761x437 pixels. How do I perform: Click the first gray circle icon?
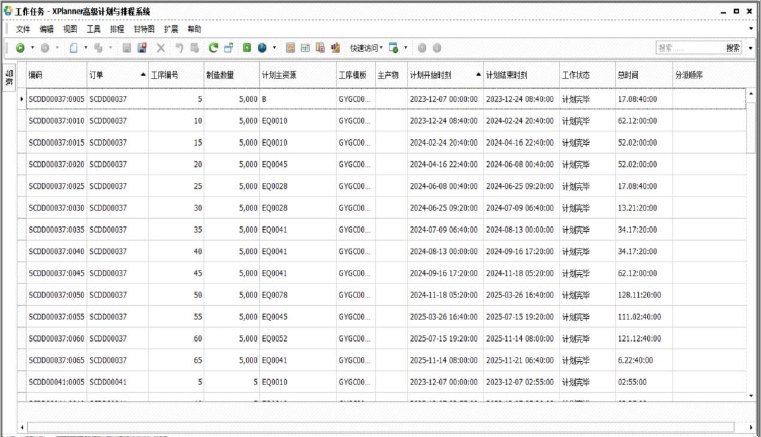click(x=422, y=48)
